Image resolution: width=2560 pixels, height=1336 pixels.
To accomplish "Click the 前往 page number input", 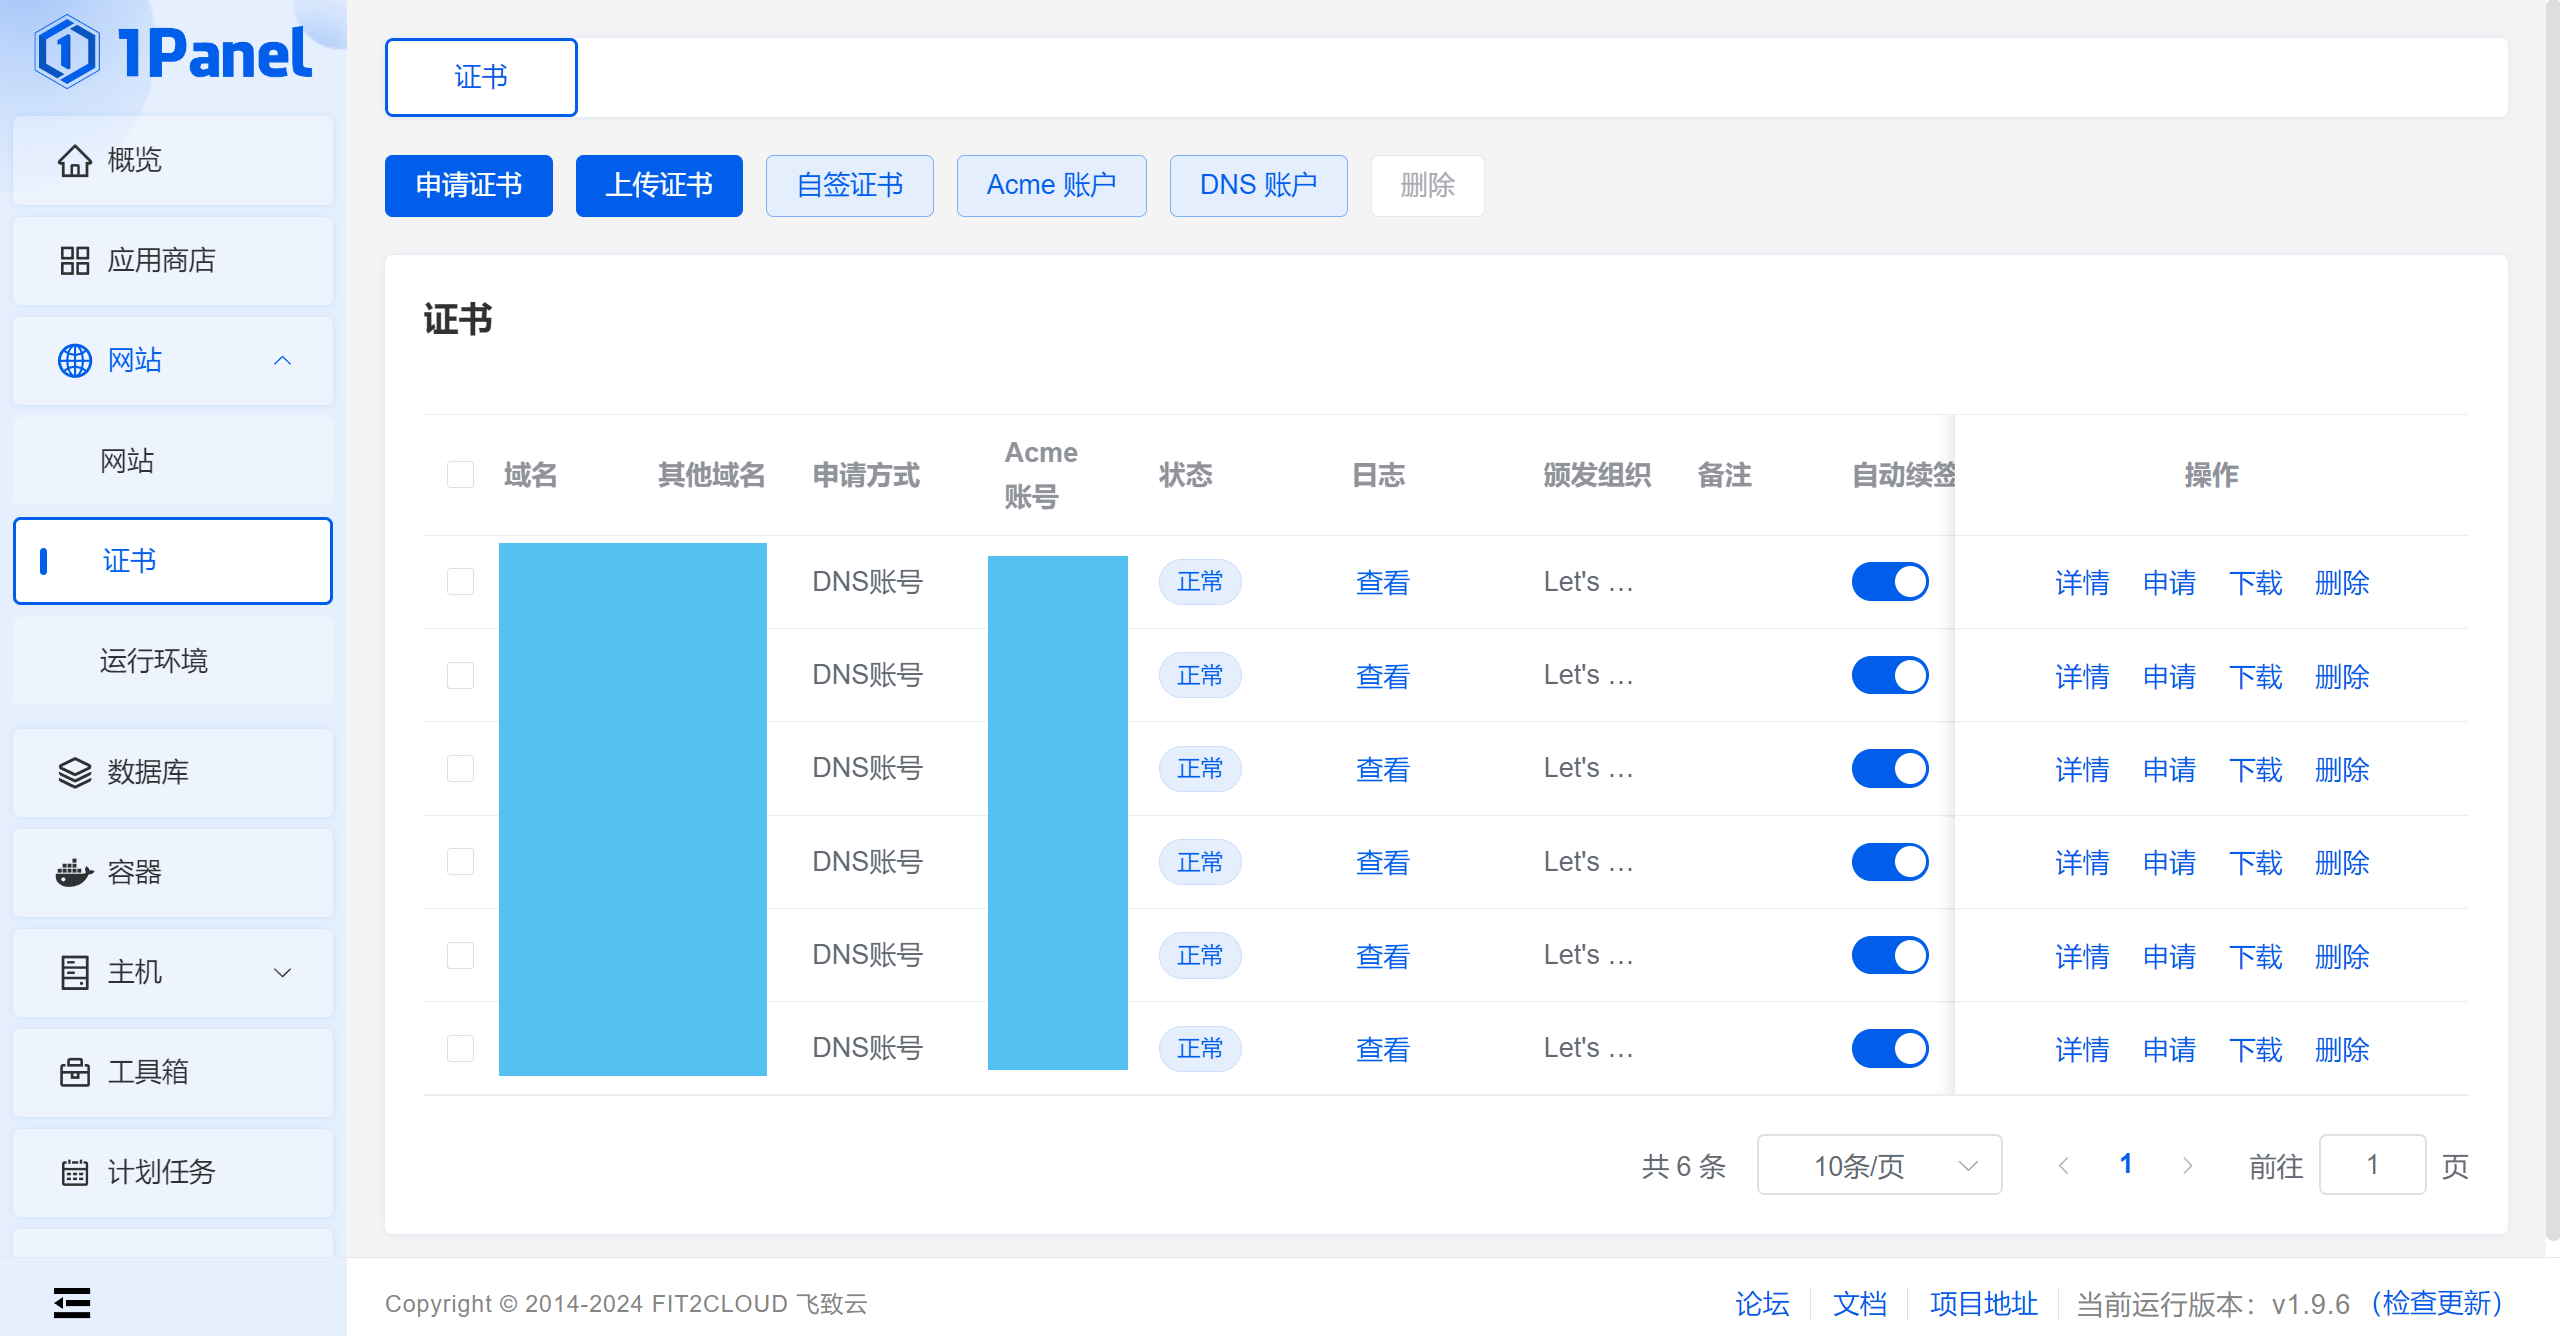I will click(2371, 1165).
